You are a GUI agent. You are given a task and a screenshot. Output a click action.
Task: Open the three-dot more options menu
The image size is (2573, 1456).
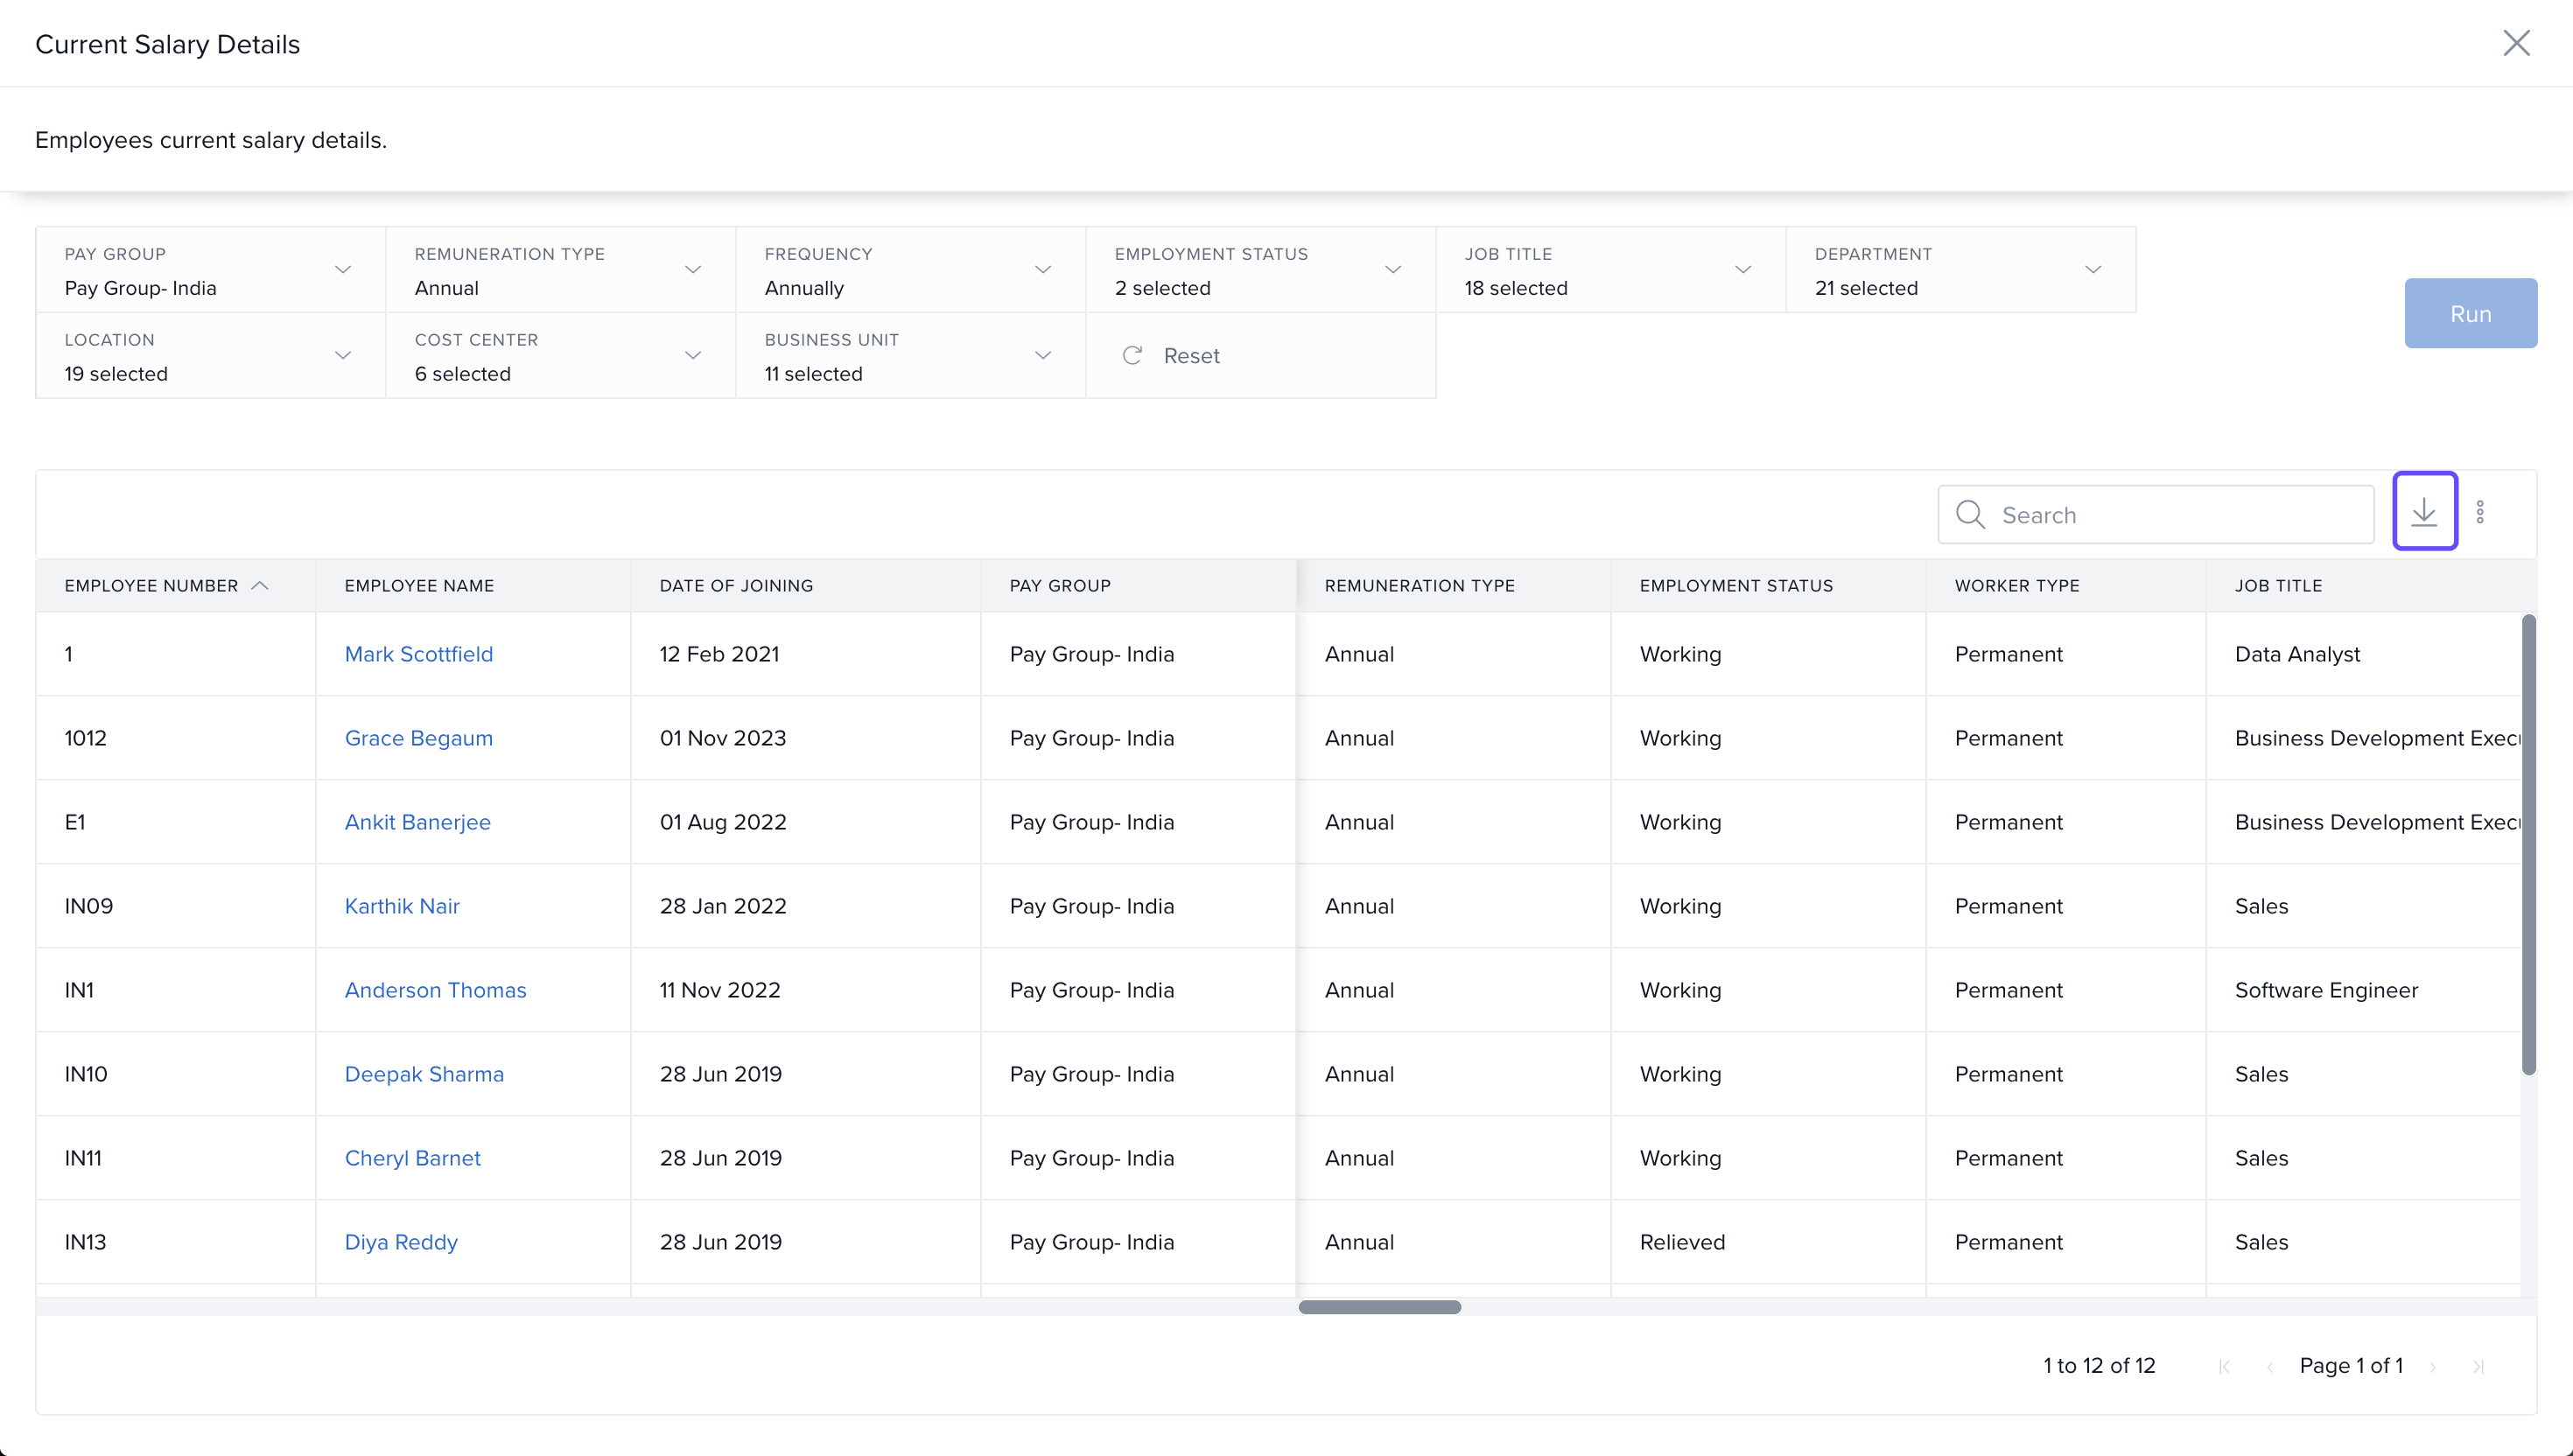point(2480,512)
